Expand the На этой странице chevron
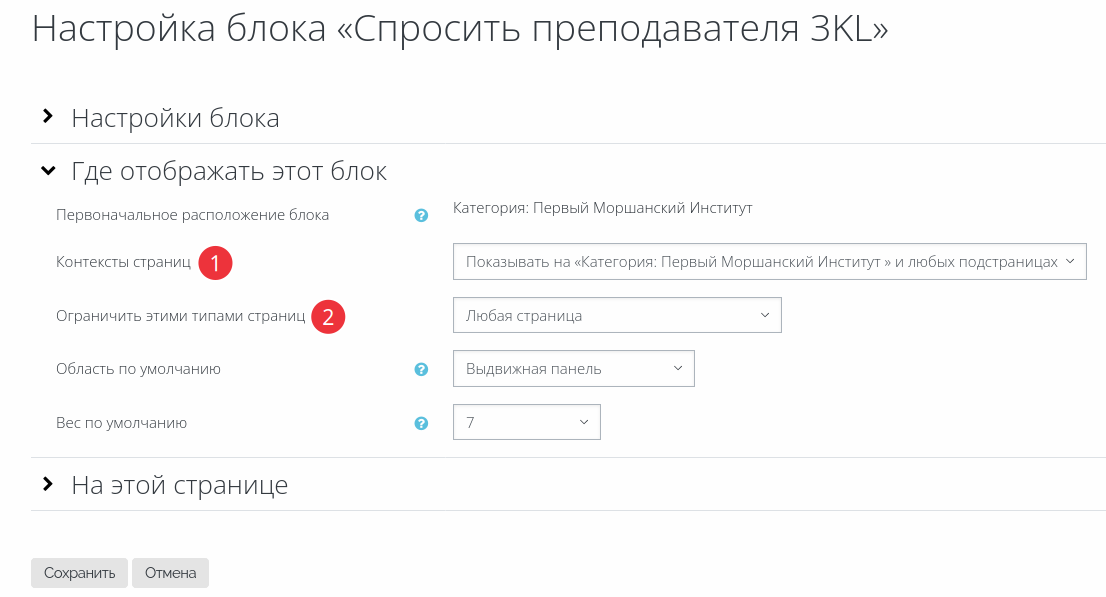Viewport: 1106px width, 597px height. [47, 484]
